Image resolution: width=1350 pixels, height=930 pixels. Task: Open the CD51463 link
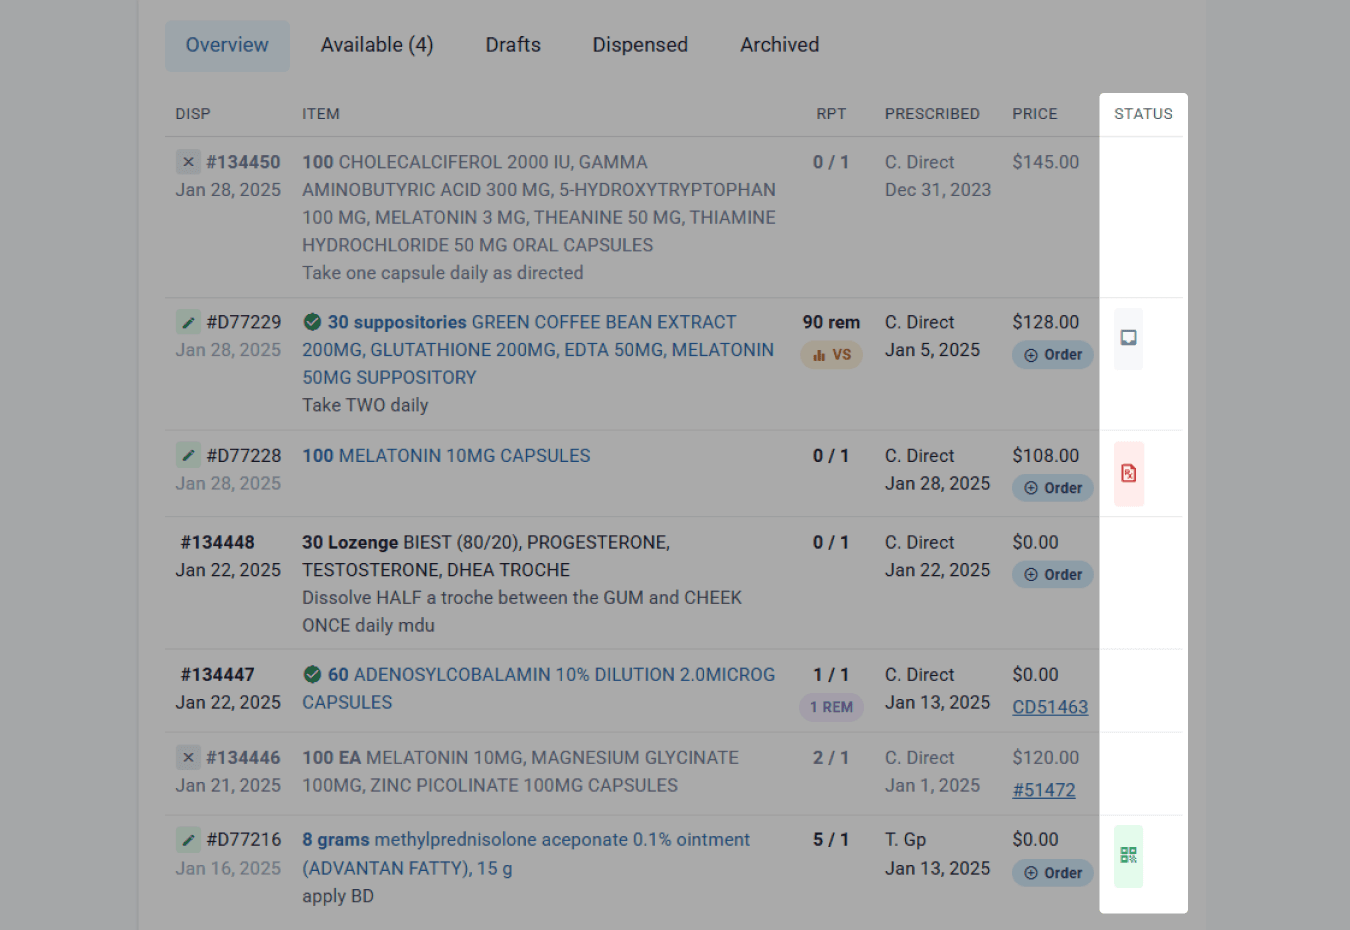tap(1050, 707)
